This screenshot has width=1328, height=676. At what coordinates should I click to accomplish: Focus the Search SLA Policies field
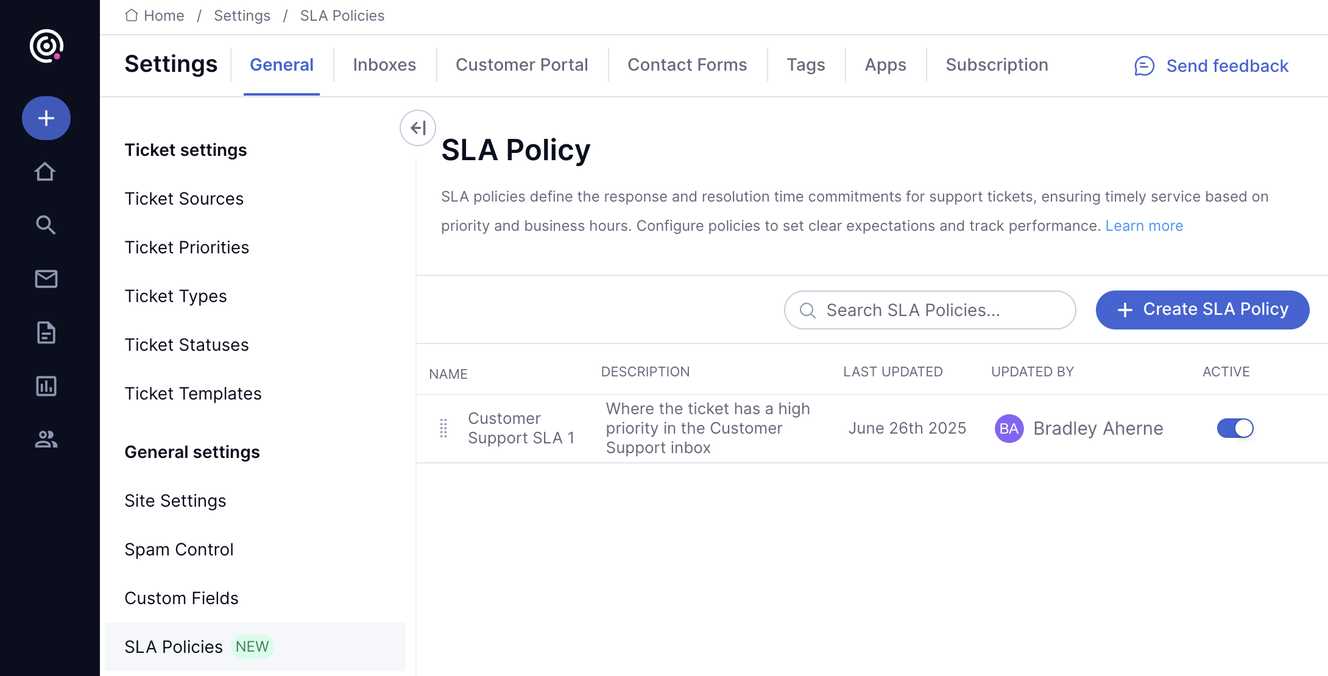930,310
